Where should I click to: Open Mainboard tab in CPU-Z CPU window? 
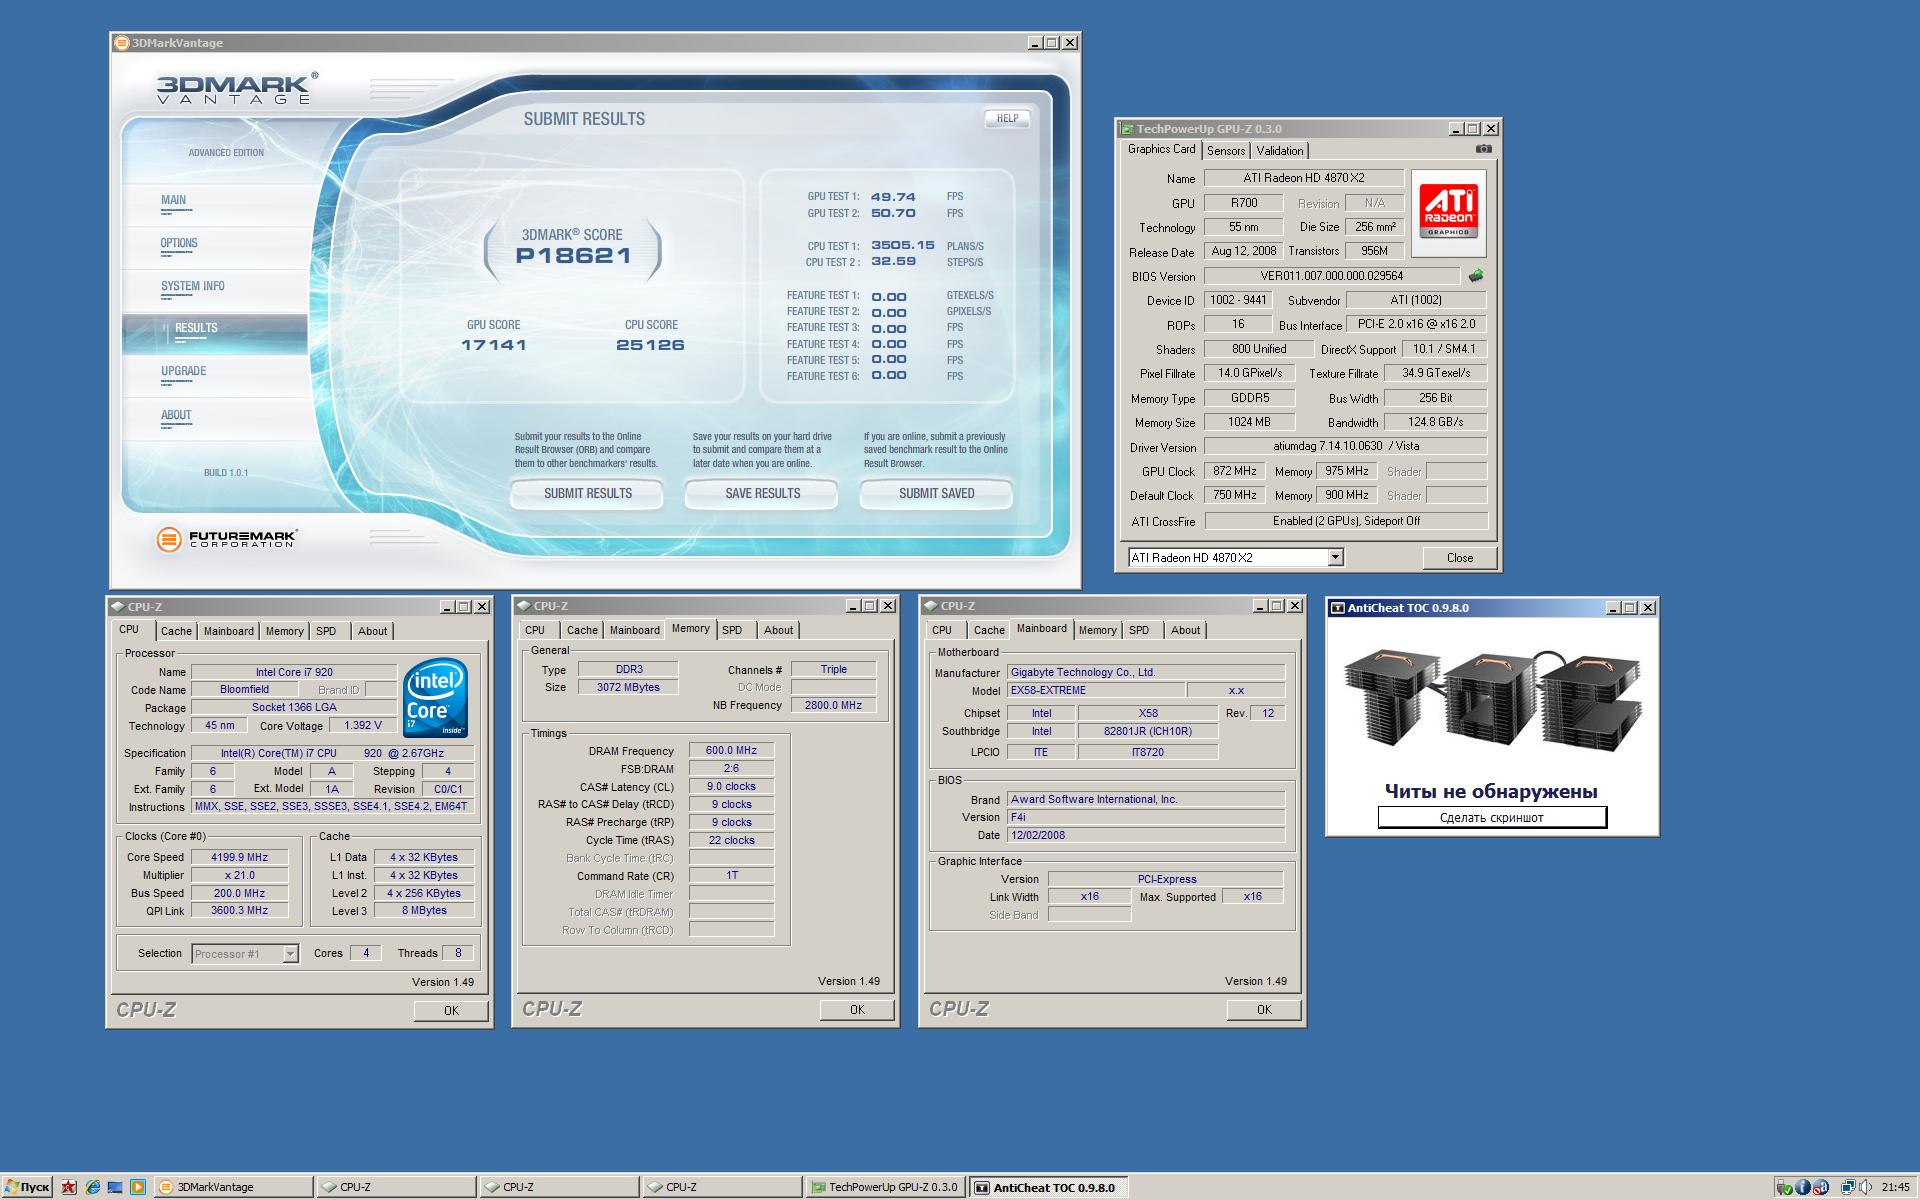point(228,631)
